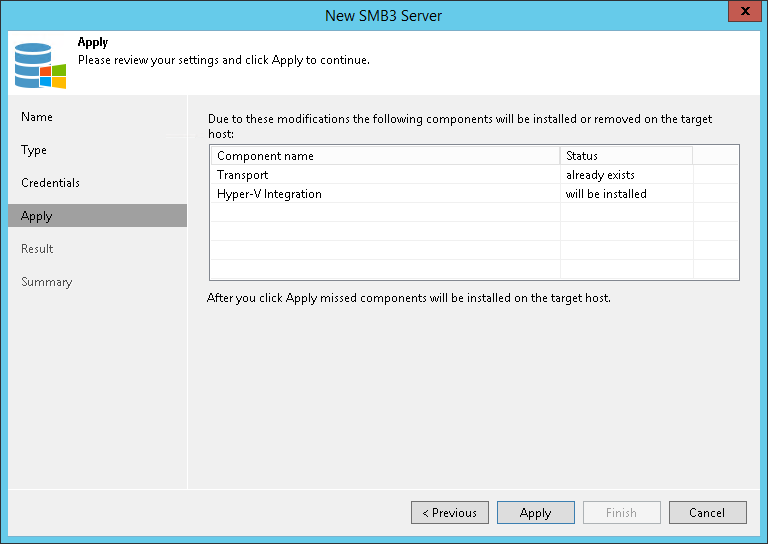The width and height of the screenshot is (768, 544).
Task: Cancel the wizard
Action: (707, 513)
